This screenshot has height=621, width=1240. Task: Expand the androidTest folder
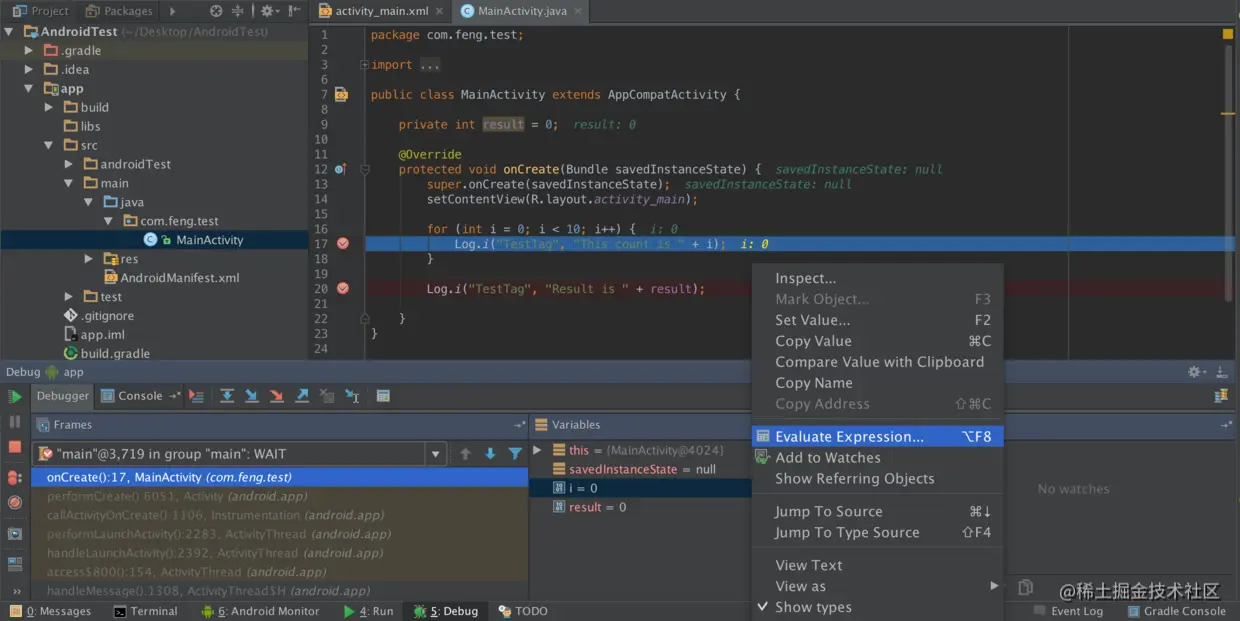(x=68, y=165)
